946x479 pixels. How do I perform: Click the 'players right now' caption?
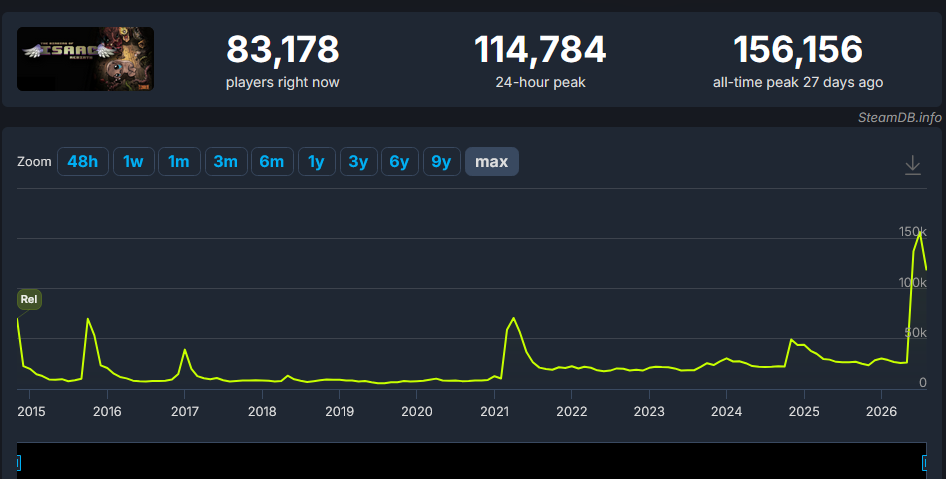click(282, 83)
